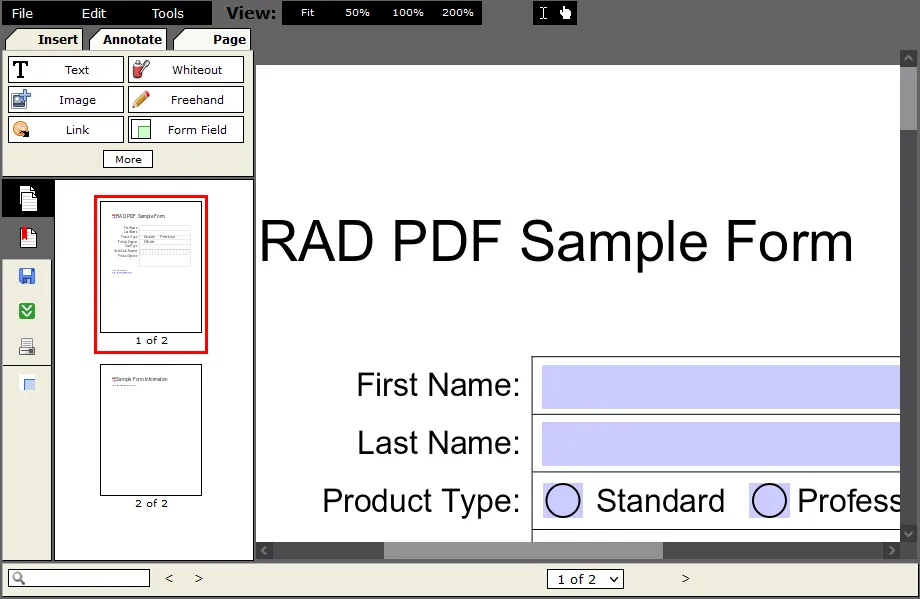
Task: Insert a Form Field
Action: point(186,129)
